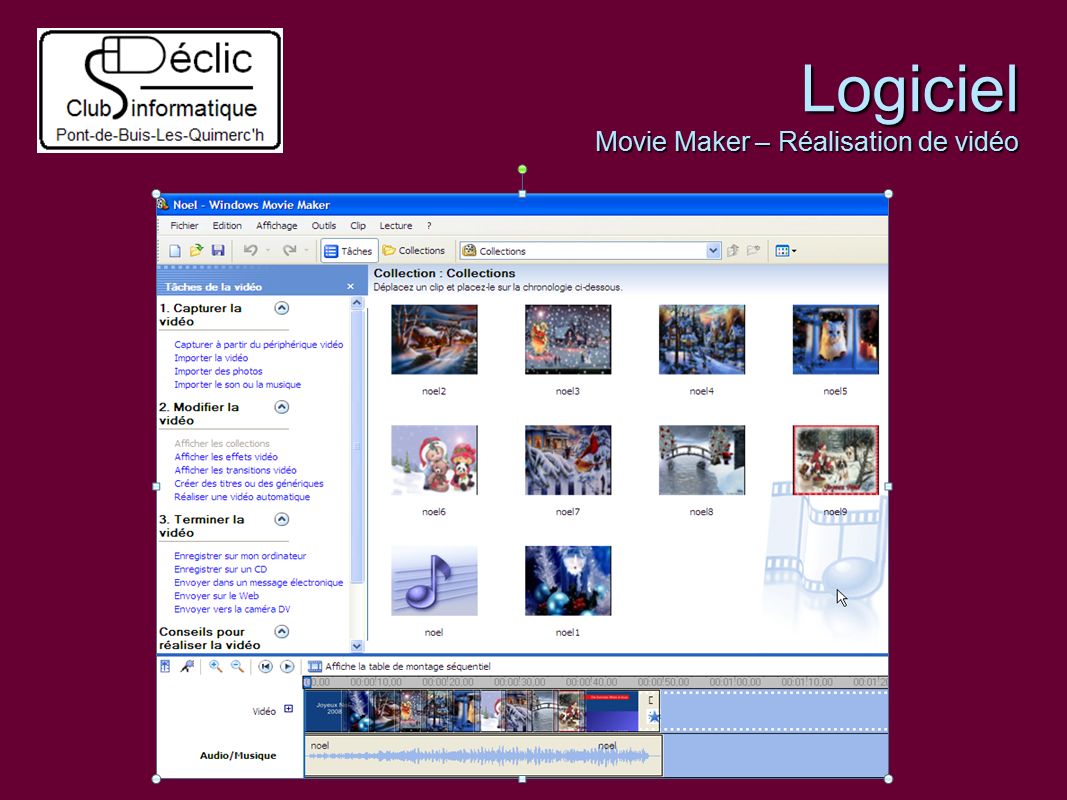Create a new project with the blank page icon
Image resolution: width=1067 pixels, height=800 pixels.
click(x=175, y=251)
